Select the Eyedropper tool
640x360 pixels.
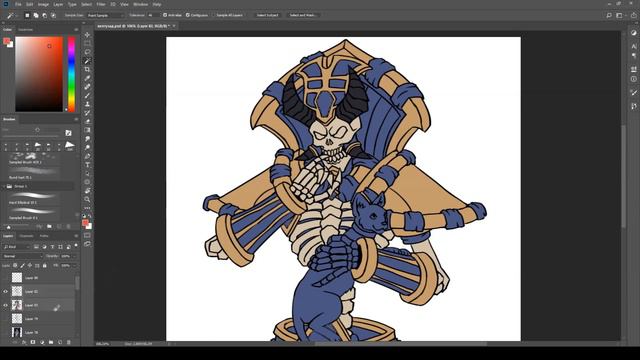coord(87,78)
